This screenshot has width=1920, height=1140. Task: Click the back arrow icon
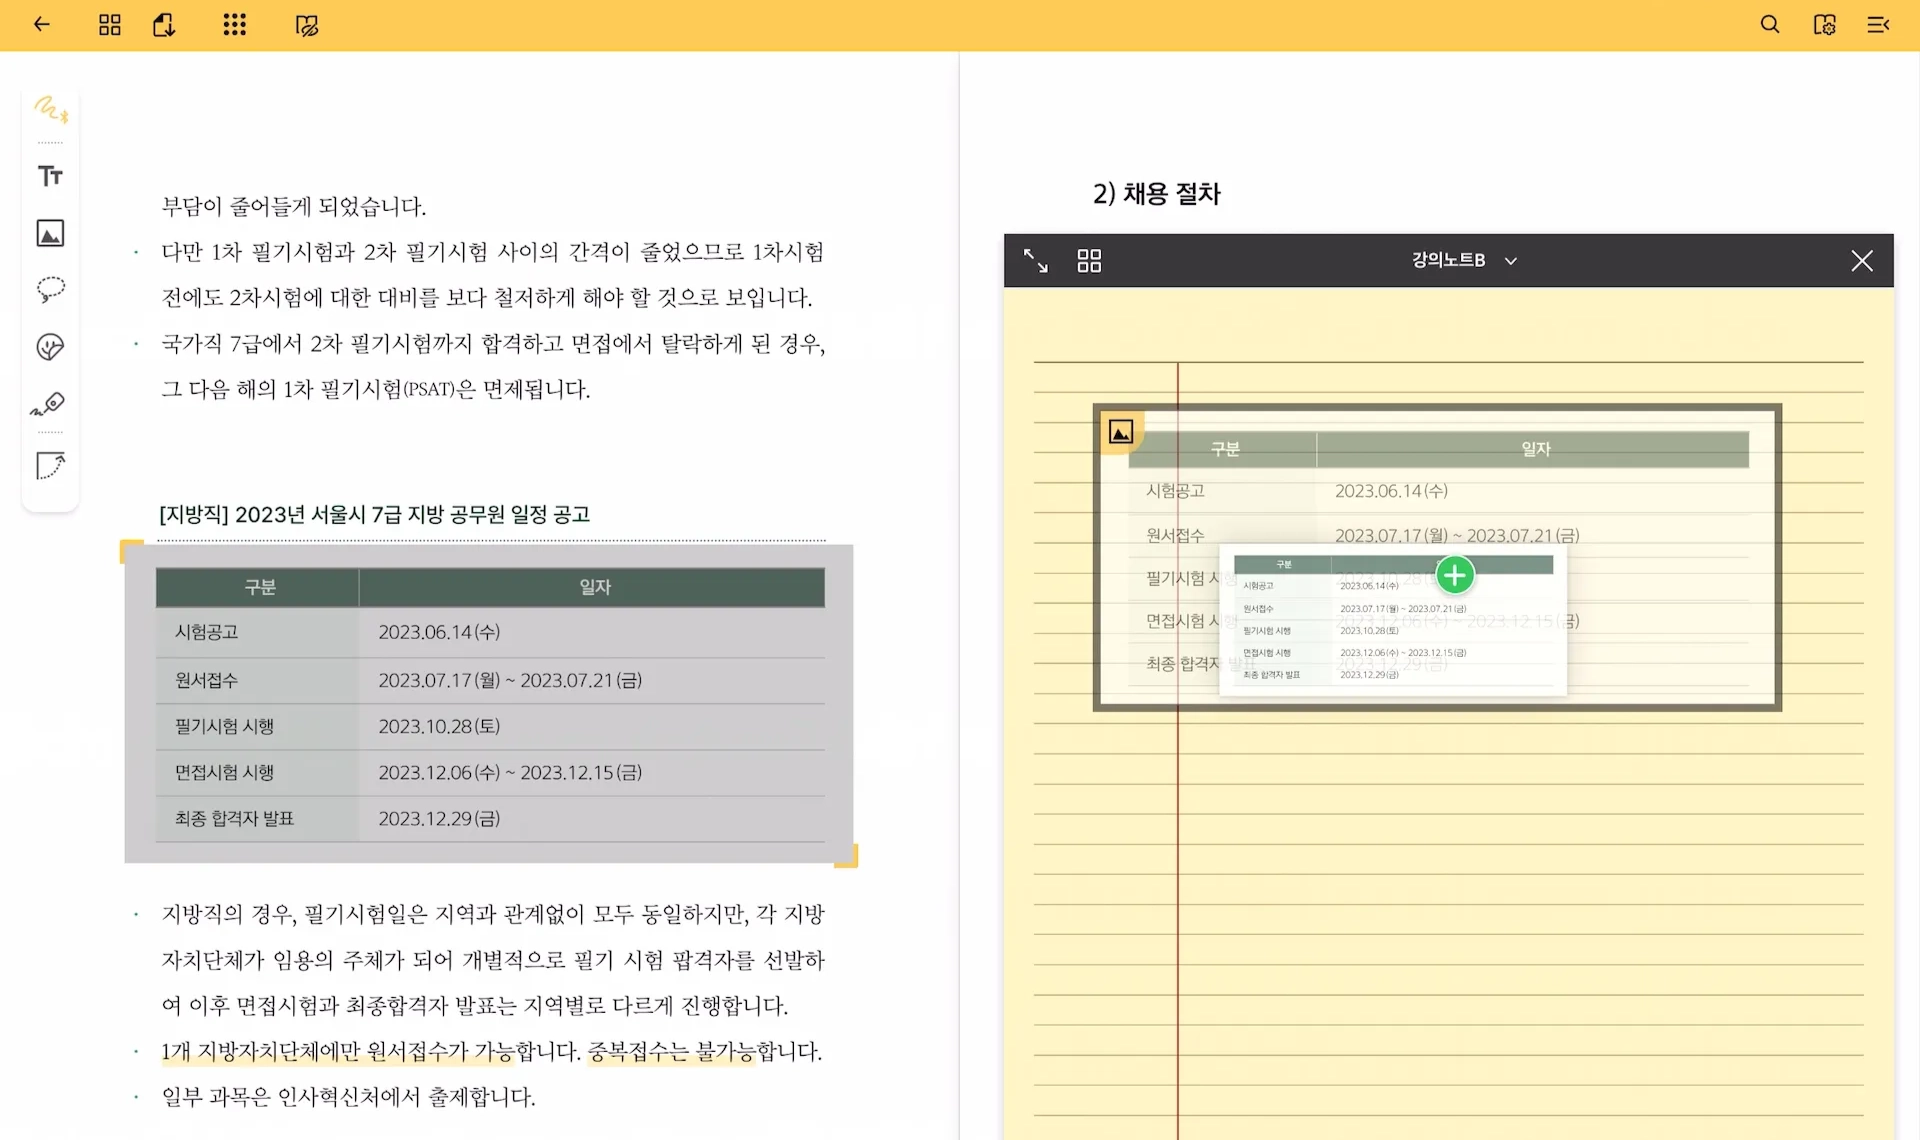click(x=41, y=25)
